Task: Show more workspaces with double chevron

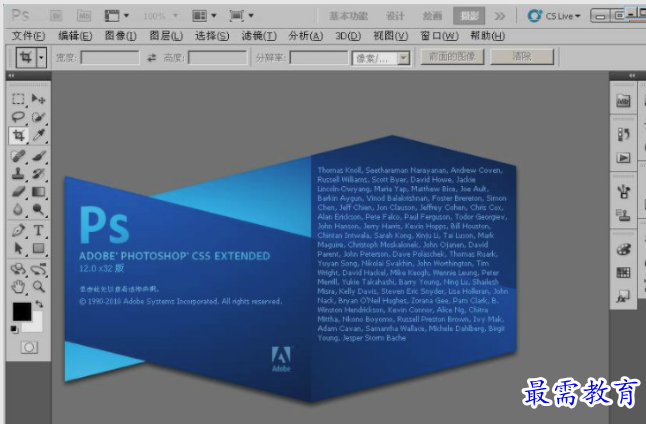Action: tap(500, 16)
